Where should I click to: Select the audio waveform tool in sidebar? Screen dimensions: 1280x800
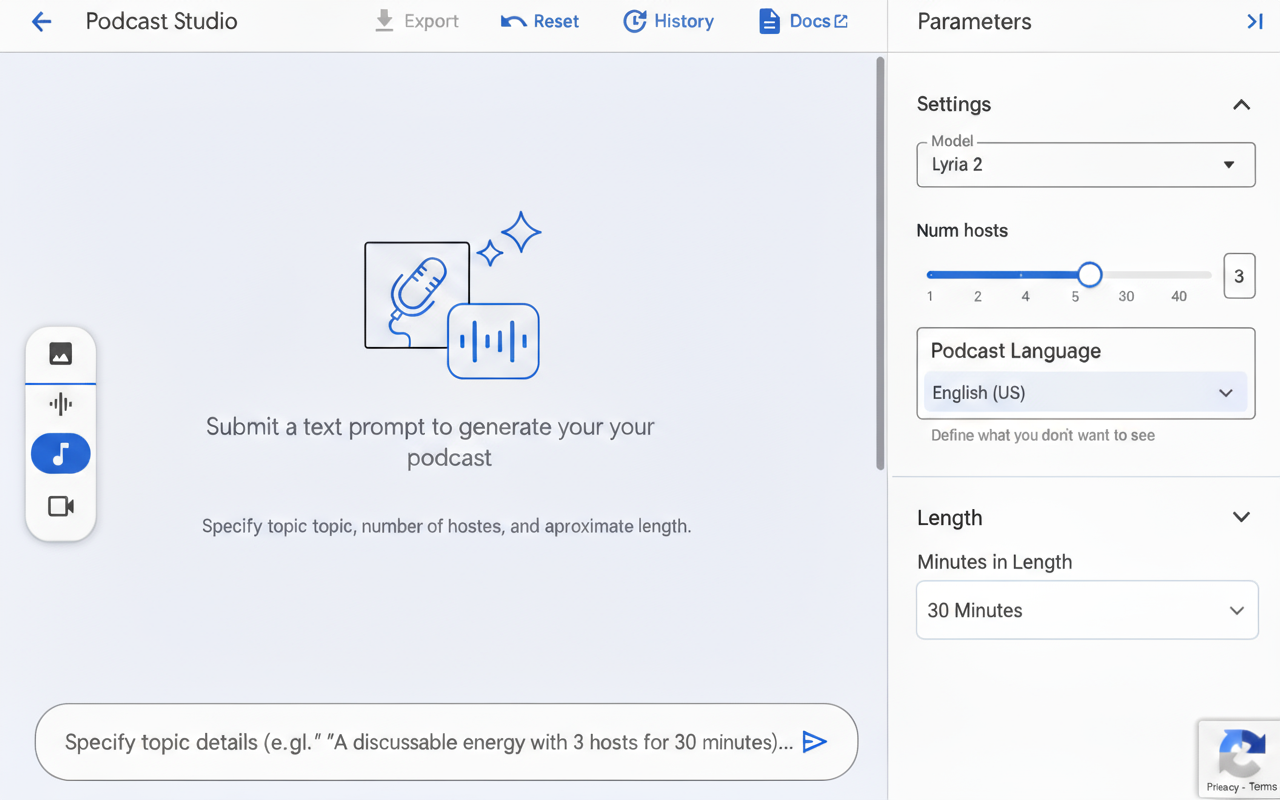click(x=60, y=403)
